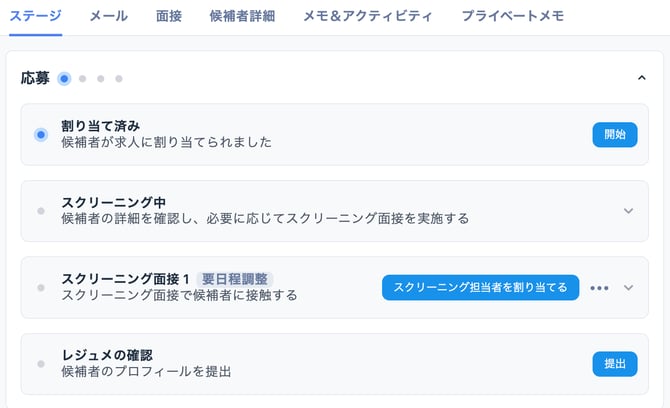Expand the スクリーニング中 stage row
This screenshot has height=408, width=670.
pyautogui.click(x=628, y=211)
